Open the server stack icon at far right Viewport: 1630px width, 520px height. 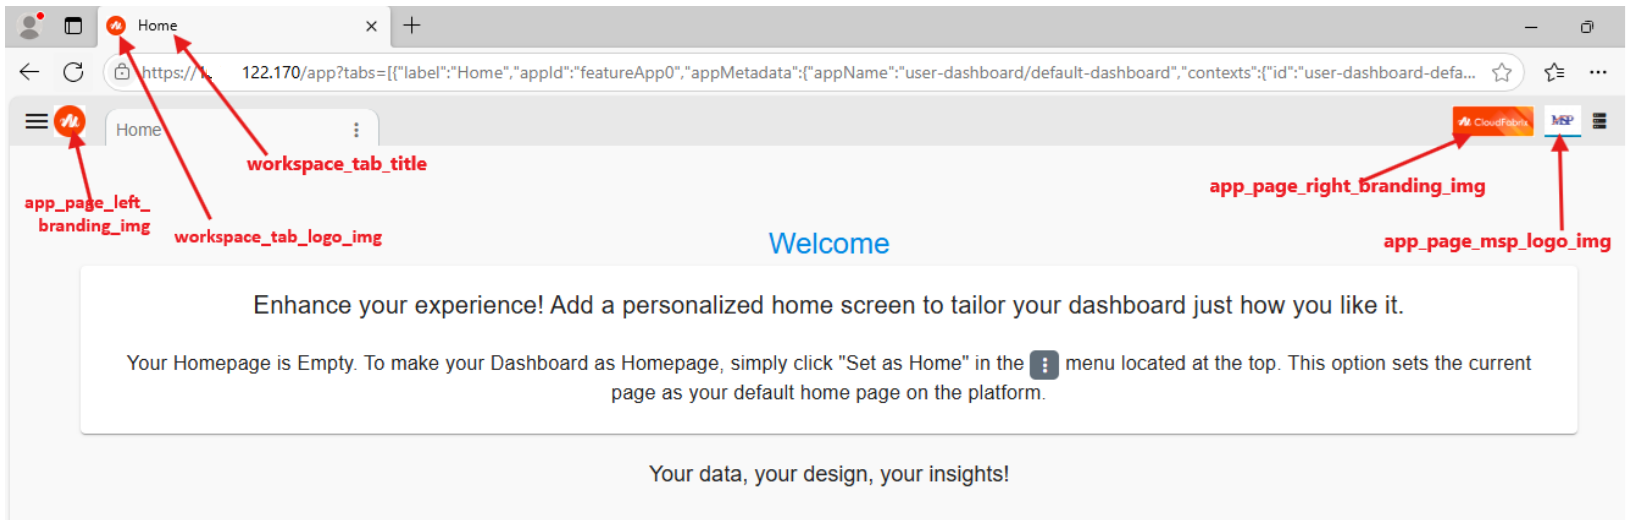[x=1600, y=121]
